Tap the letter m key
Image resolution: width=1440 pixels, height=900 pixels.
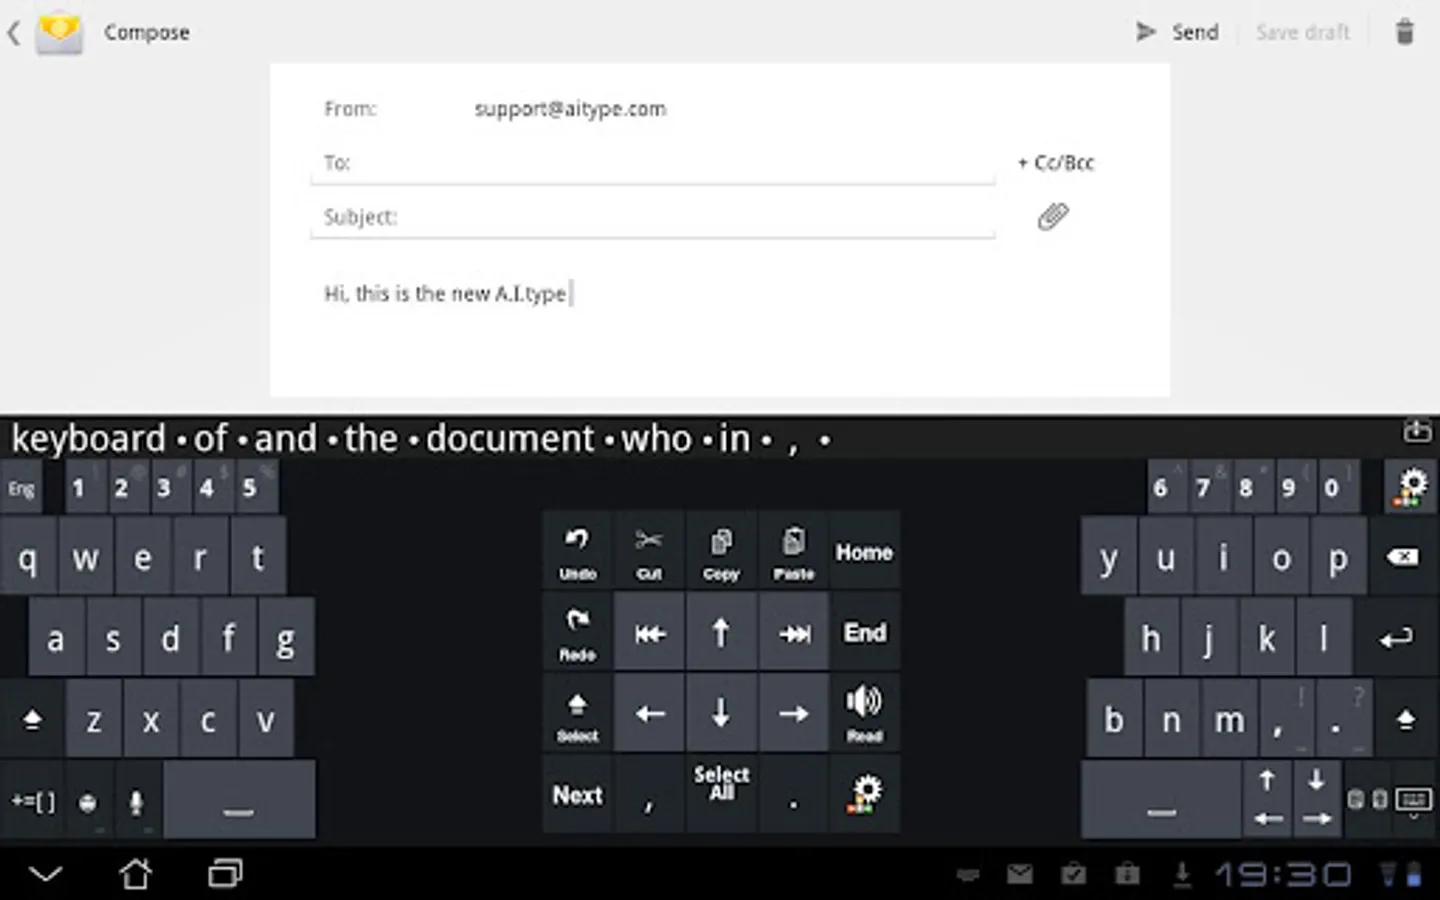[x=1229, y=719]
